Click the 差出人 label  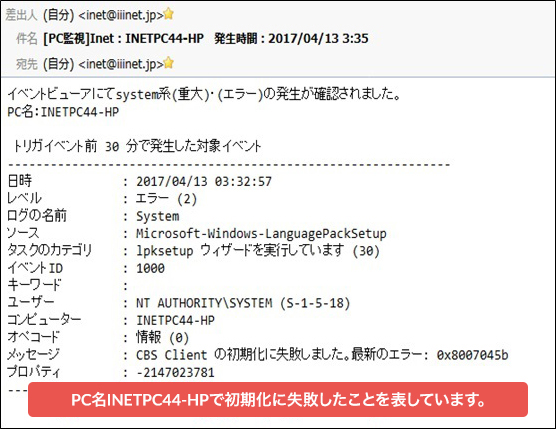(x=22, y=15)
